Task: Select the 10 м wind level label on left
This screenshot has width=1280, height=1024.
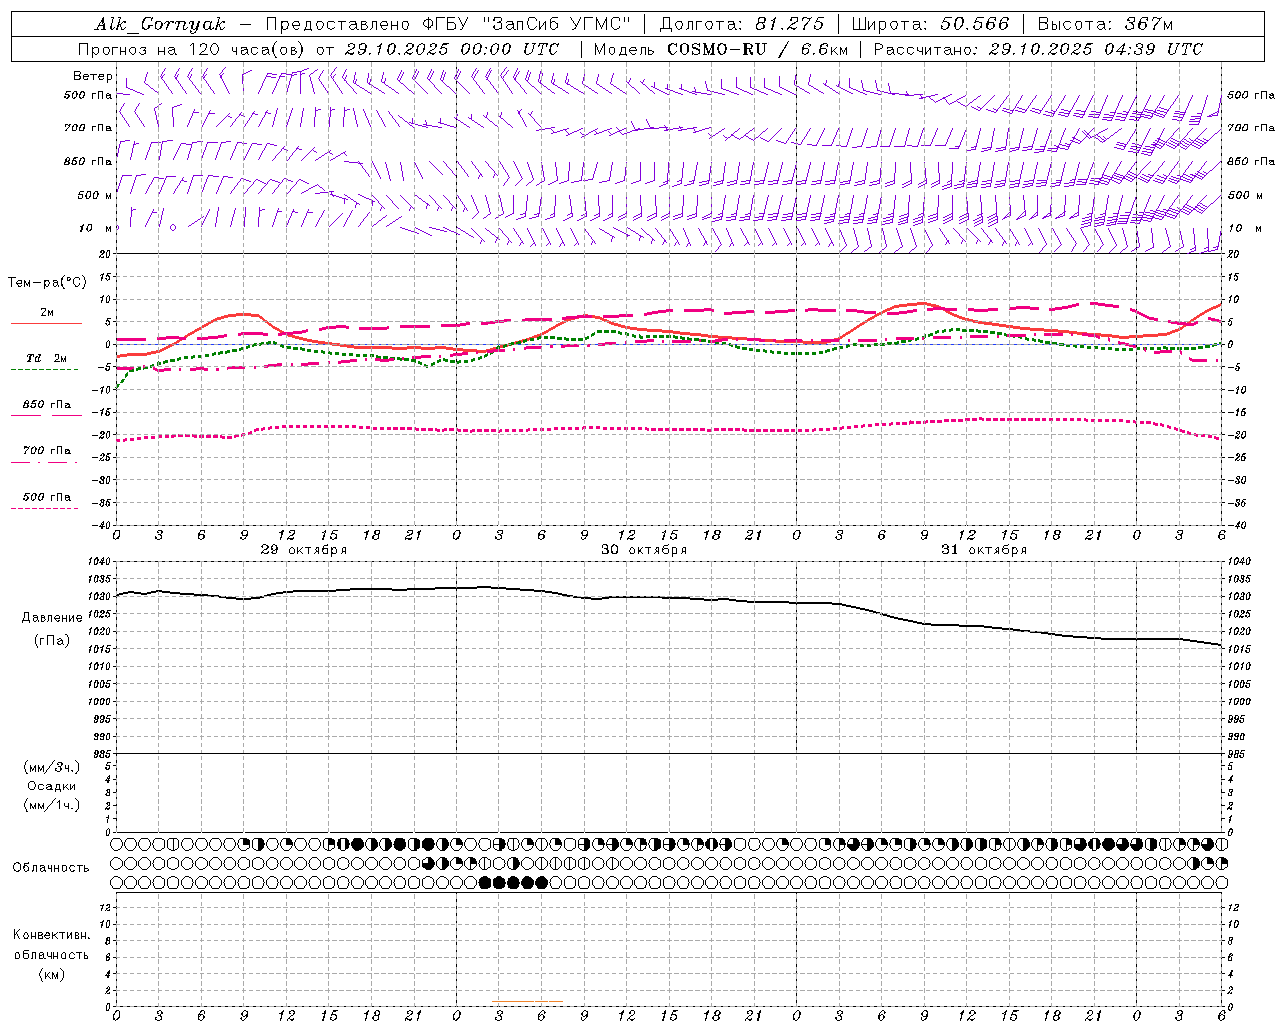Action: tap(95, 228)
